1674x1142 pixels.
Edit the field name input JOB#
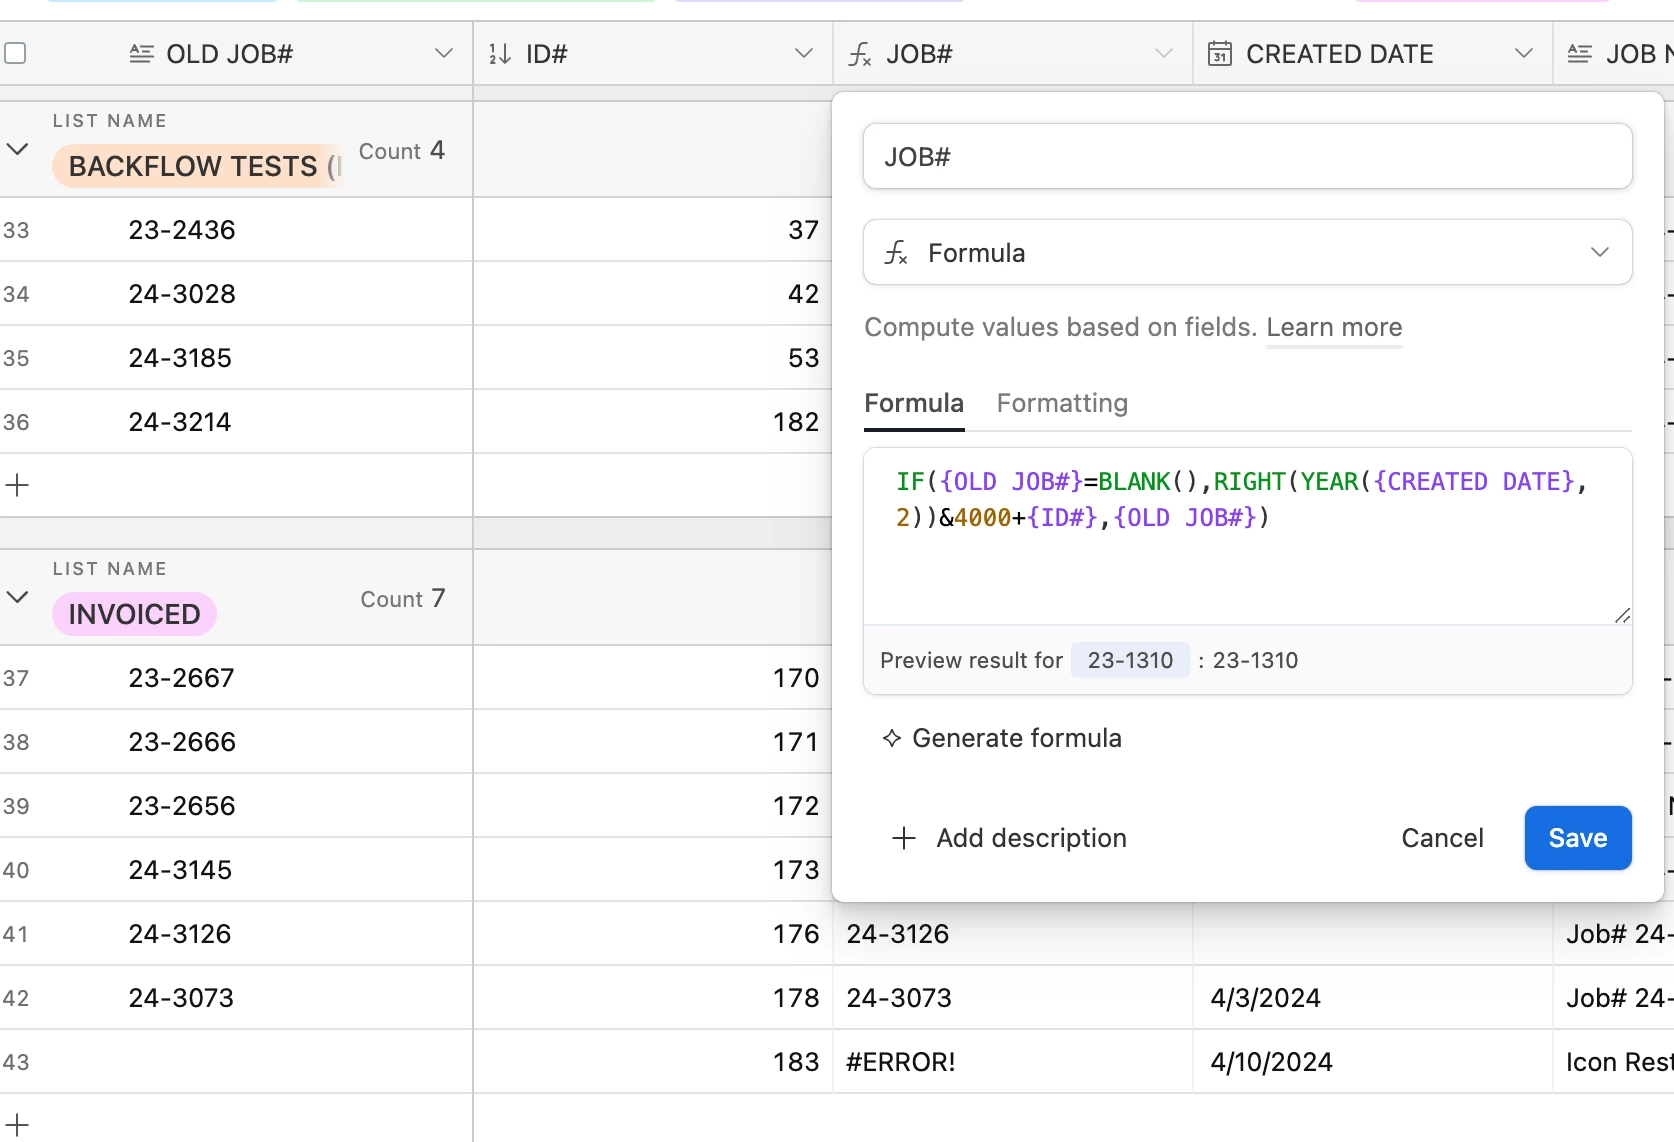pos(1248,156)
